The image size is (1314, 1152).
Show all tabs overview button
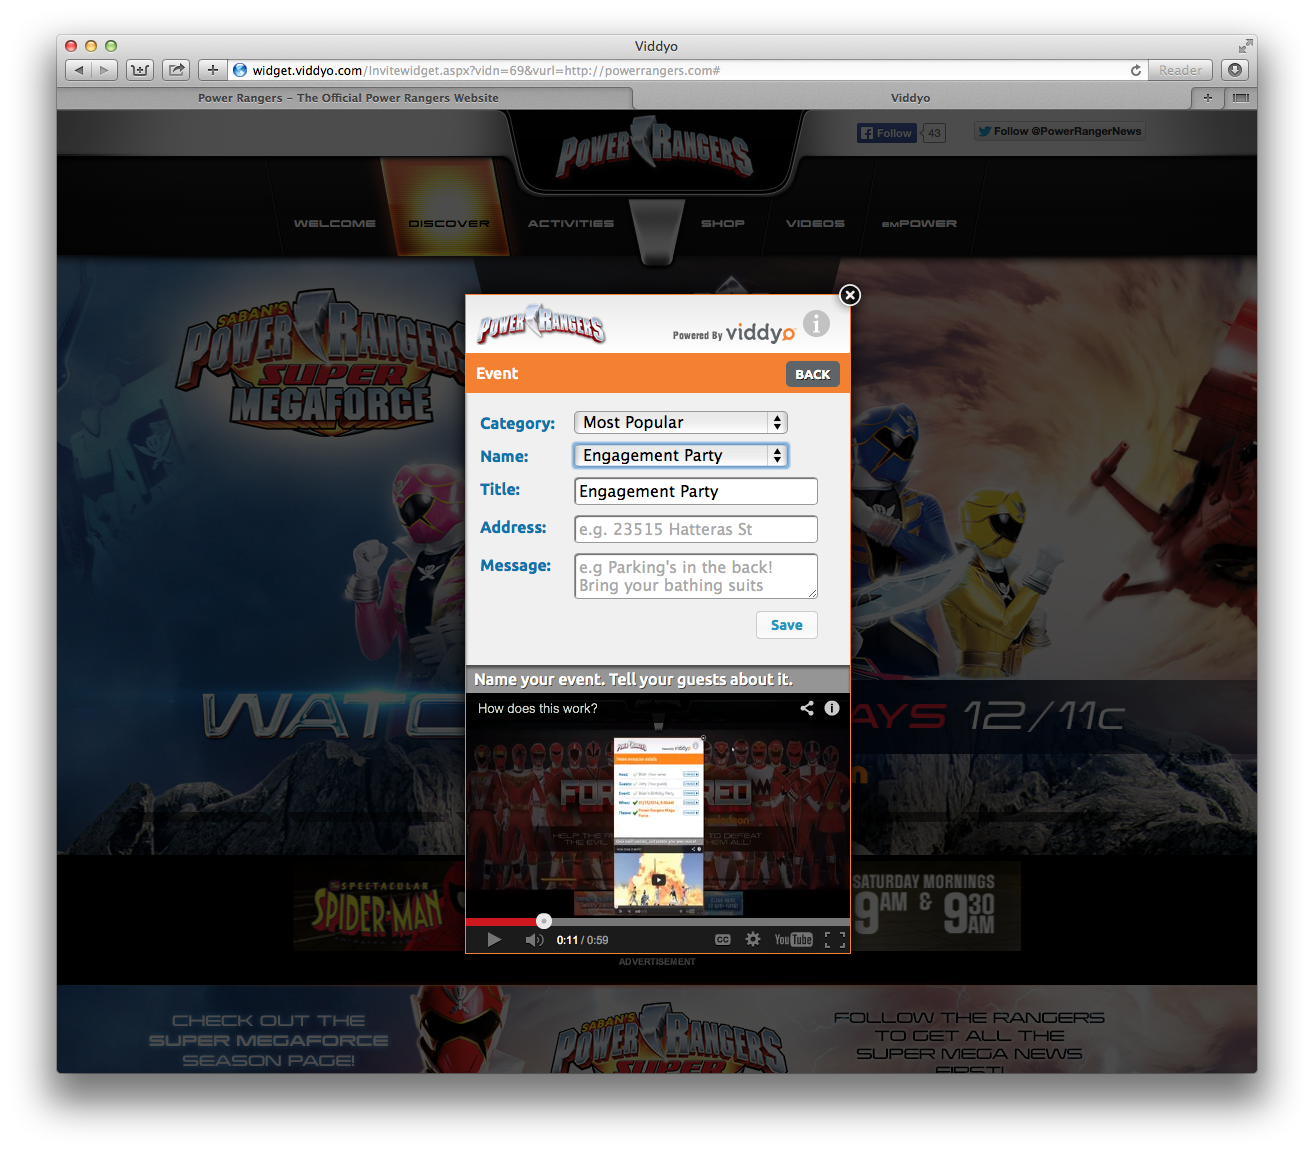pyautogui.click(x=1240, y=98)
